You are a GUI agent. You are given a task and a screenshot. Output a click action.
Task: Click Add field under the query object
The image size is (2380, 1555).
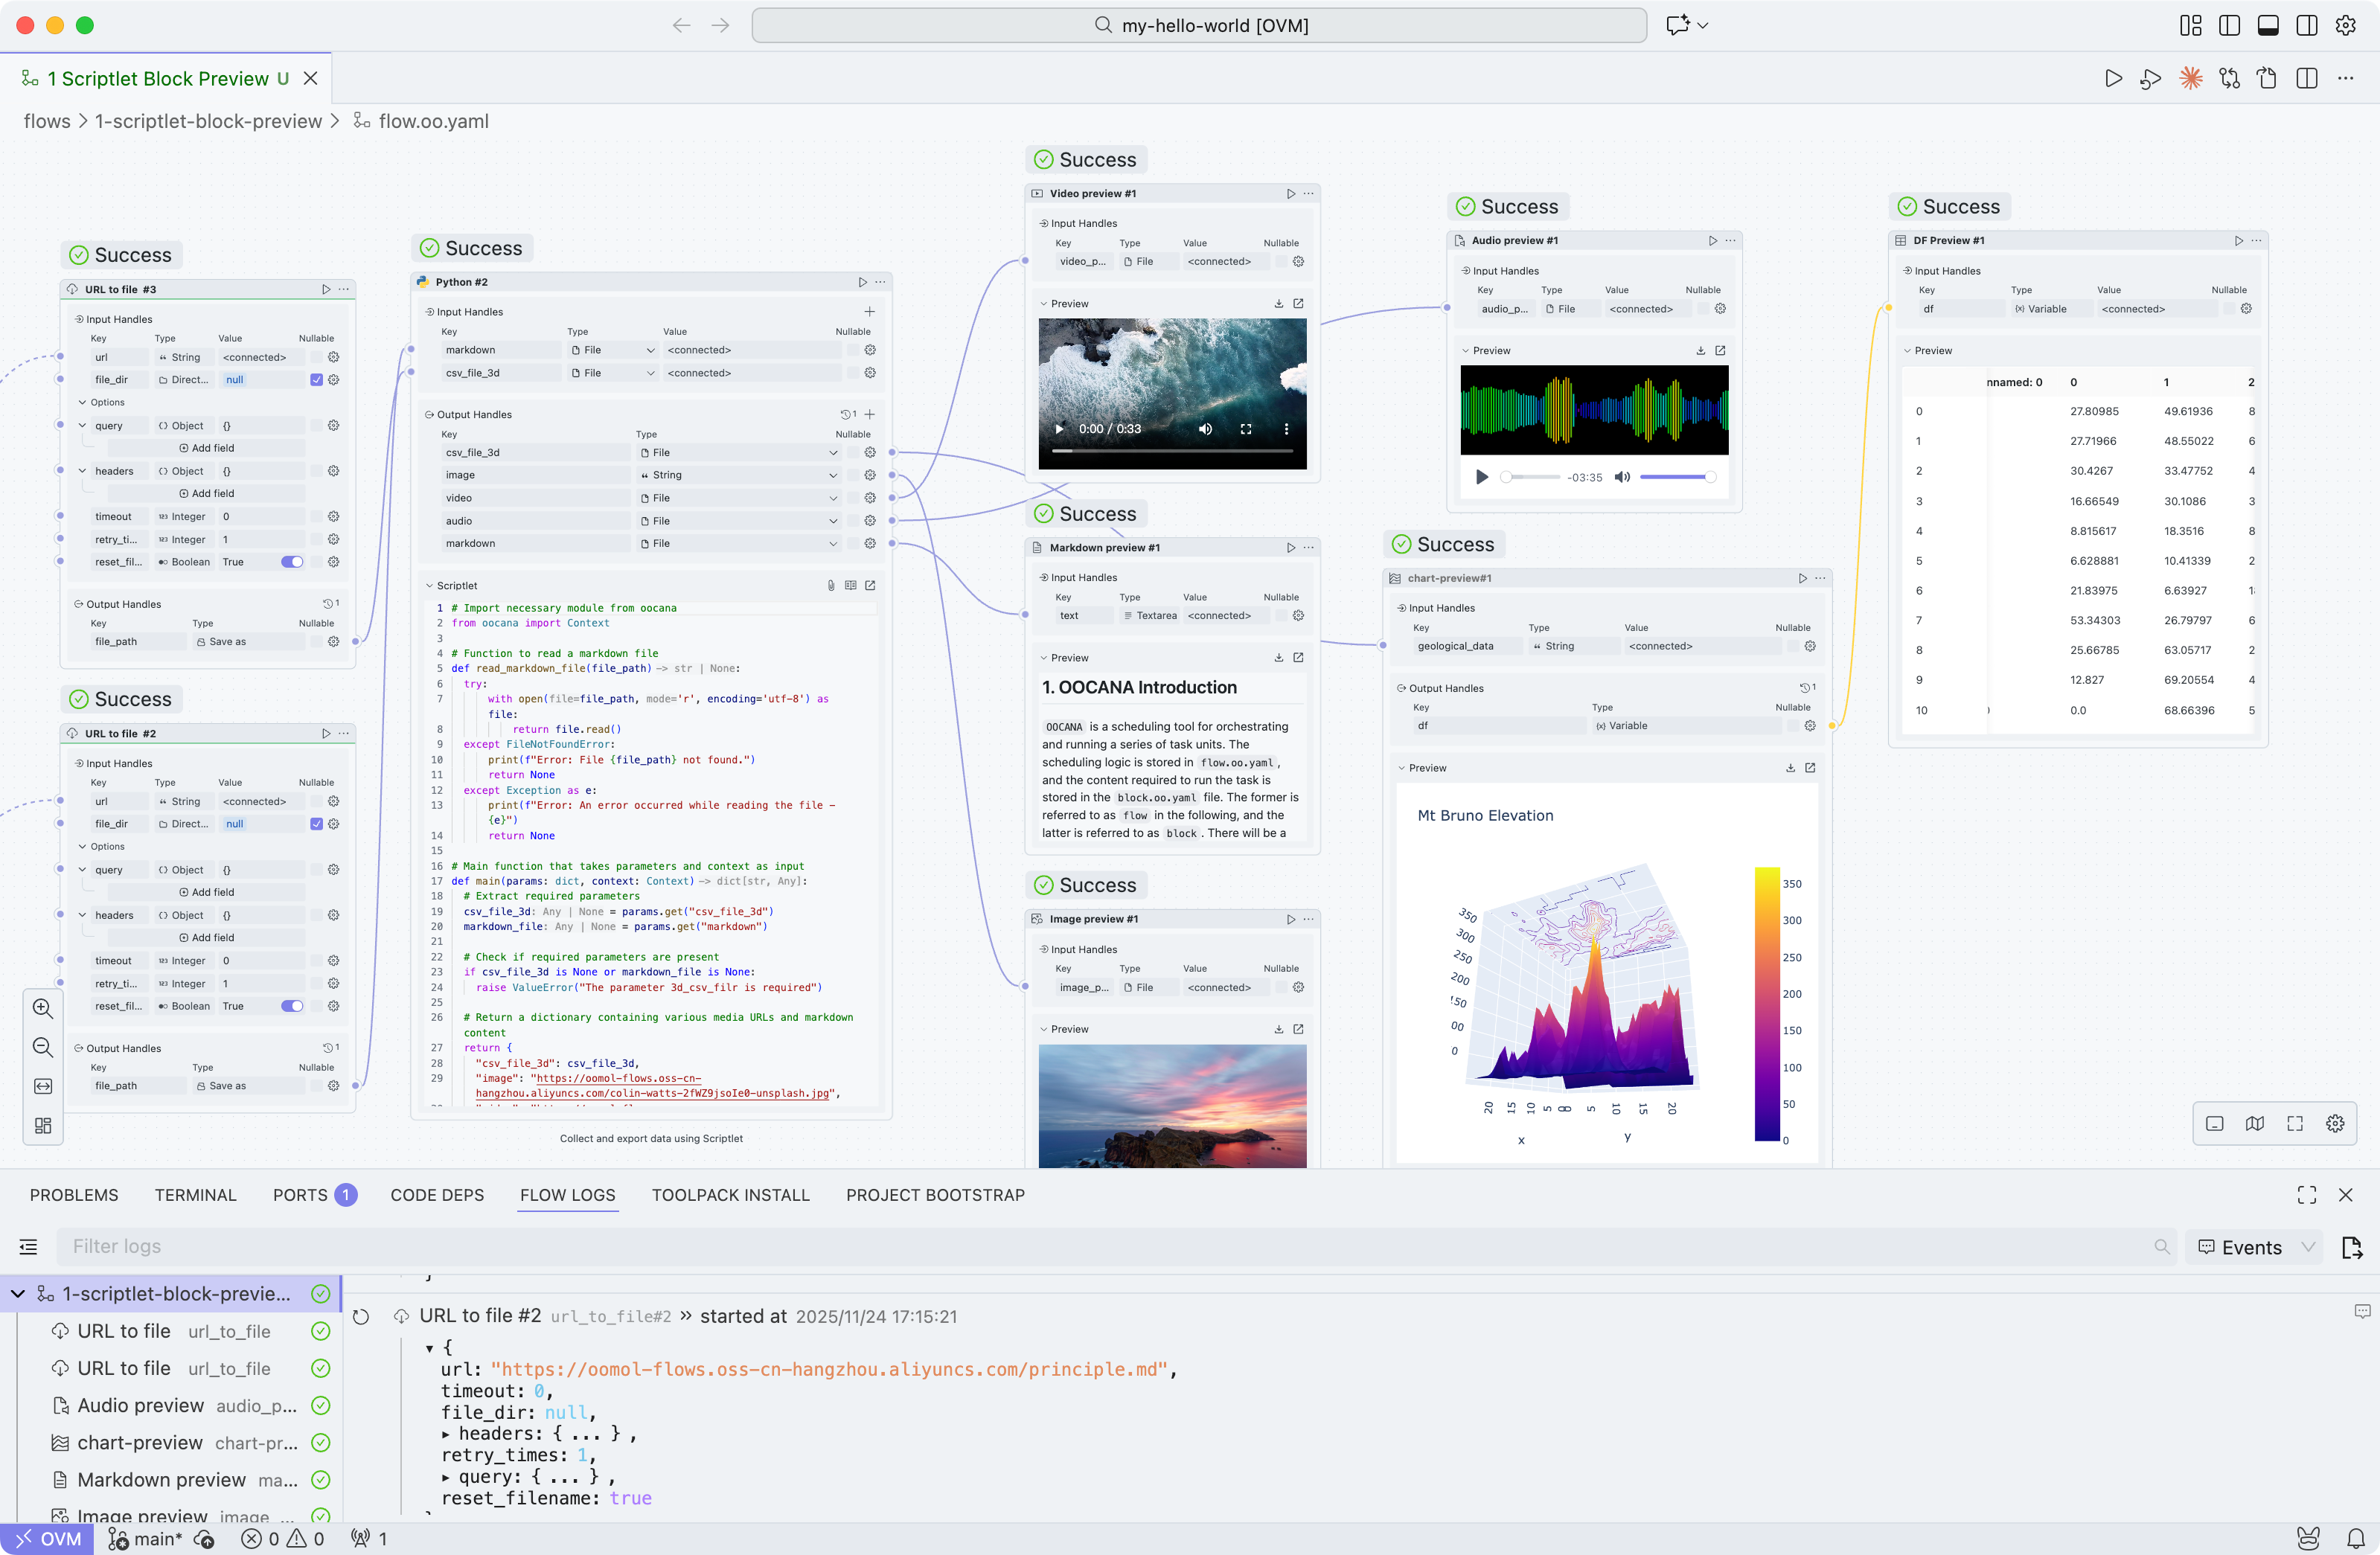(x=207, y=447)
